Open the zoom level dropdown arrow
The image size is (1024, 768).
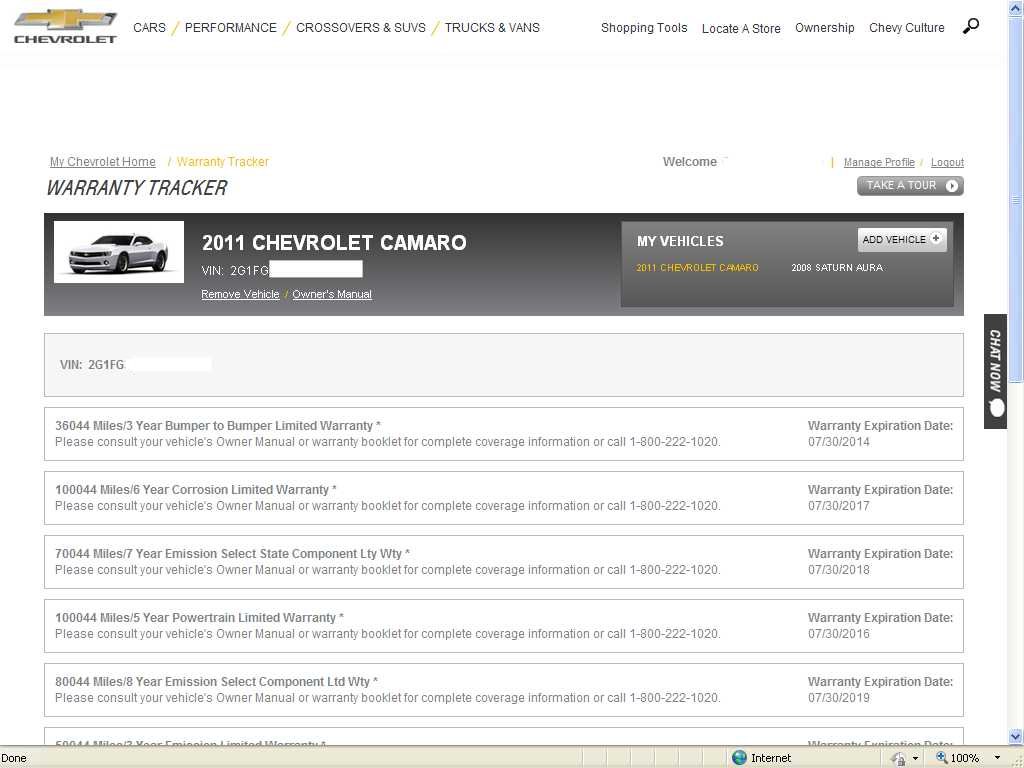997,758
